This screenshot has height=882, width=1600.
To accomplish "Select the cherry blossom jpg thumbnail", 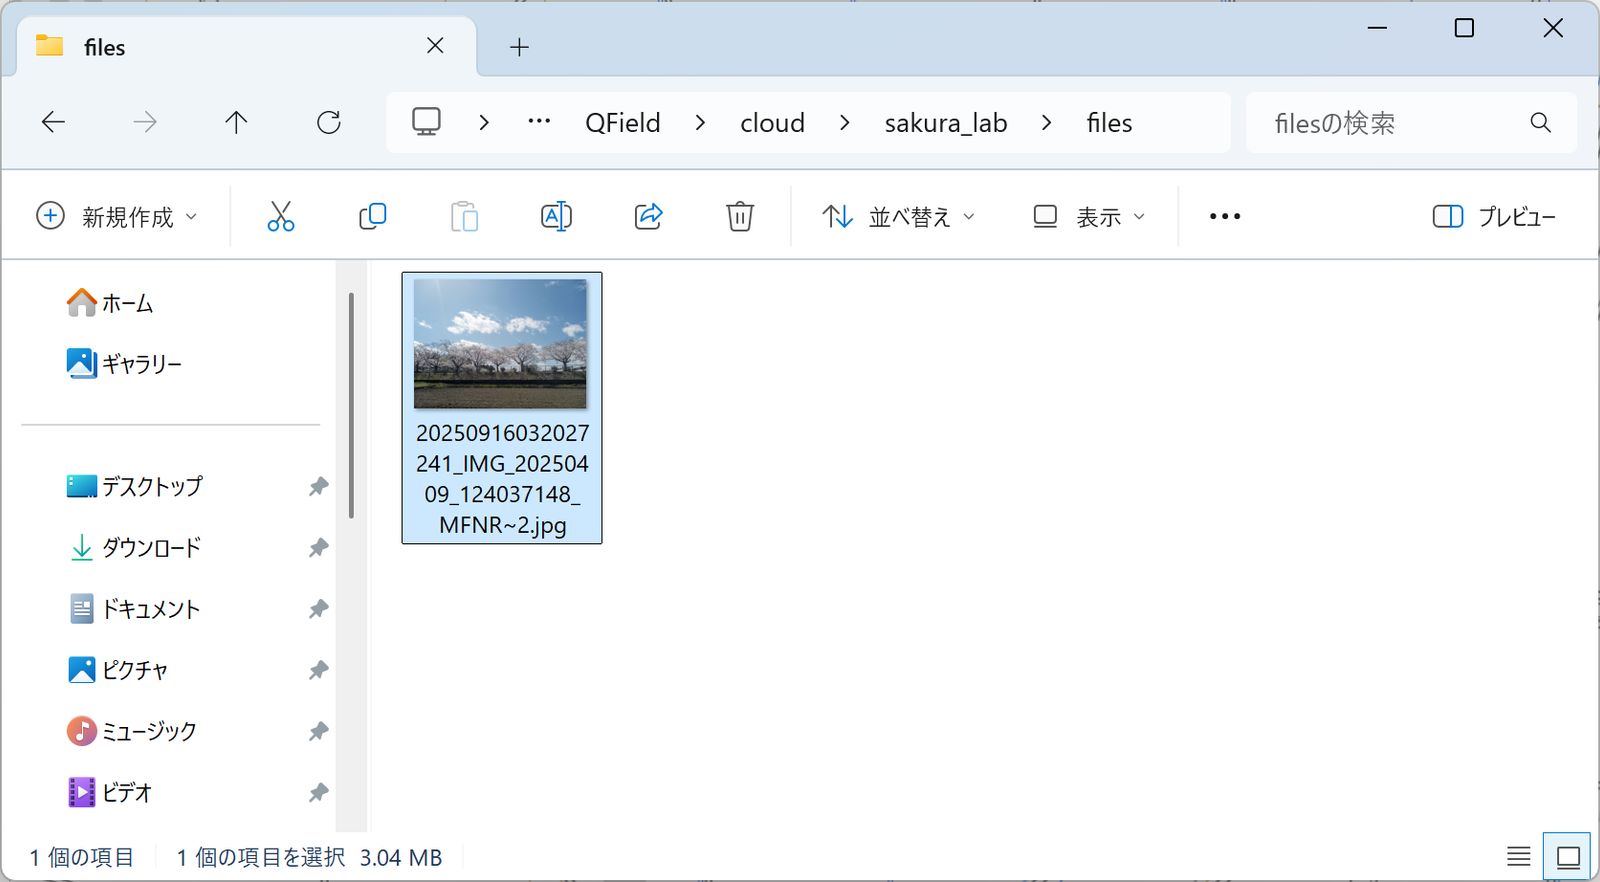I will click(501, 343).
